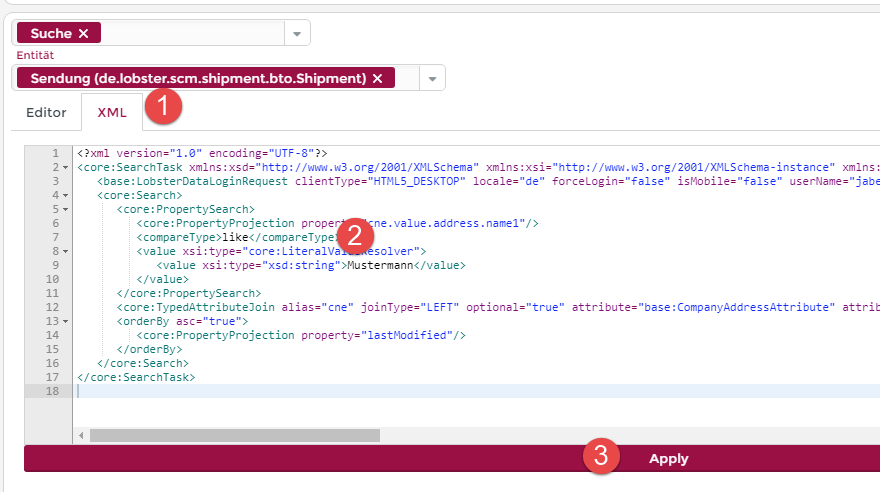Fold the core:Search block on line 4
The image size is (880, 492).
click(66, 195)
